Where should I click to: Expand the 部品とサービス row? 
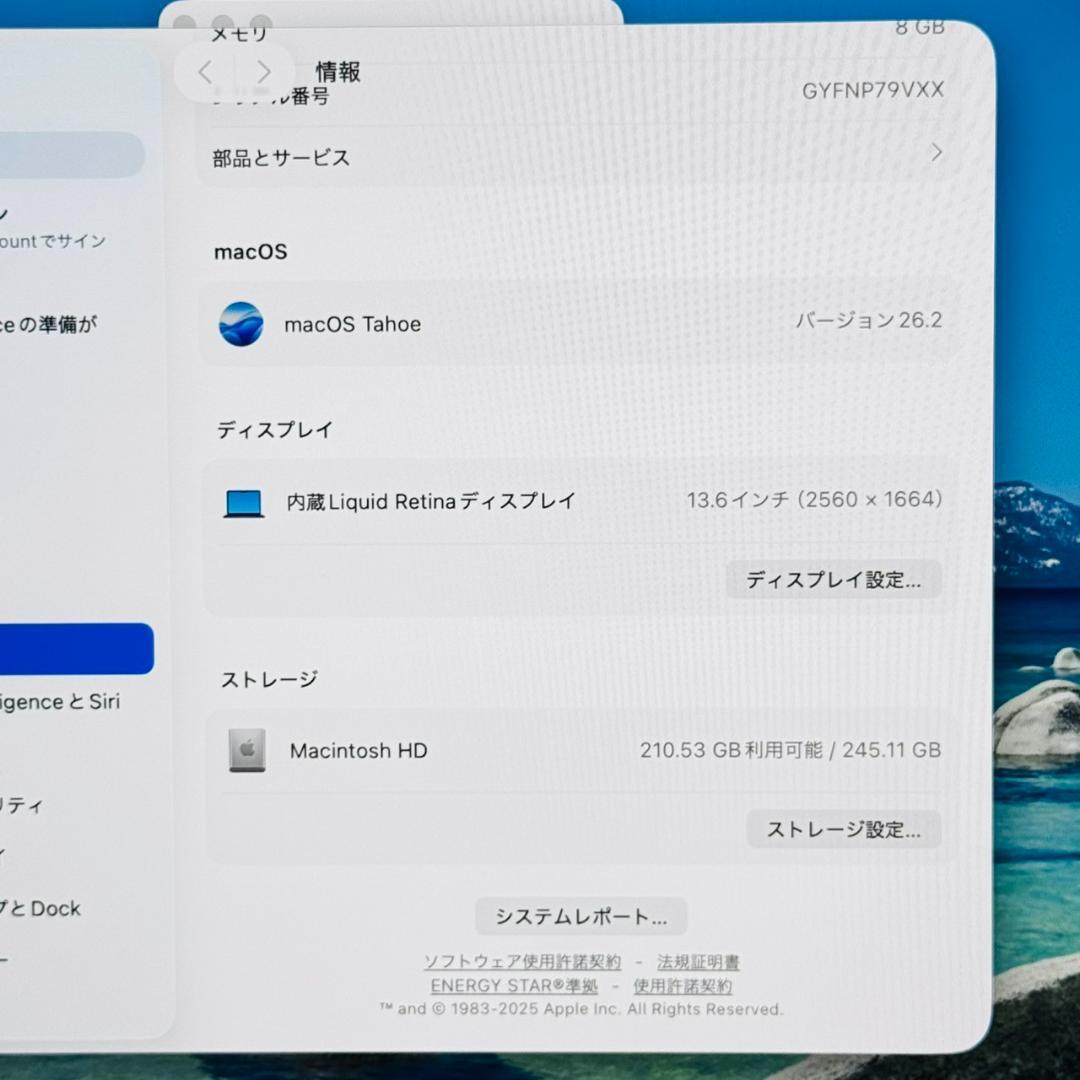coord(580,156)
